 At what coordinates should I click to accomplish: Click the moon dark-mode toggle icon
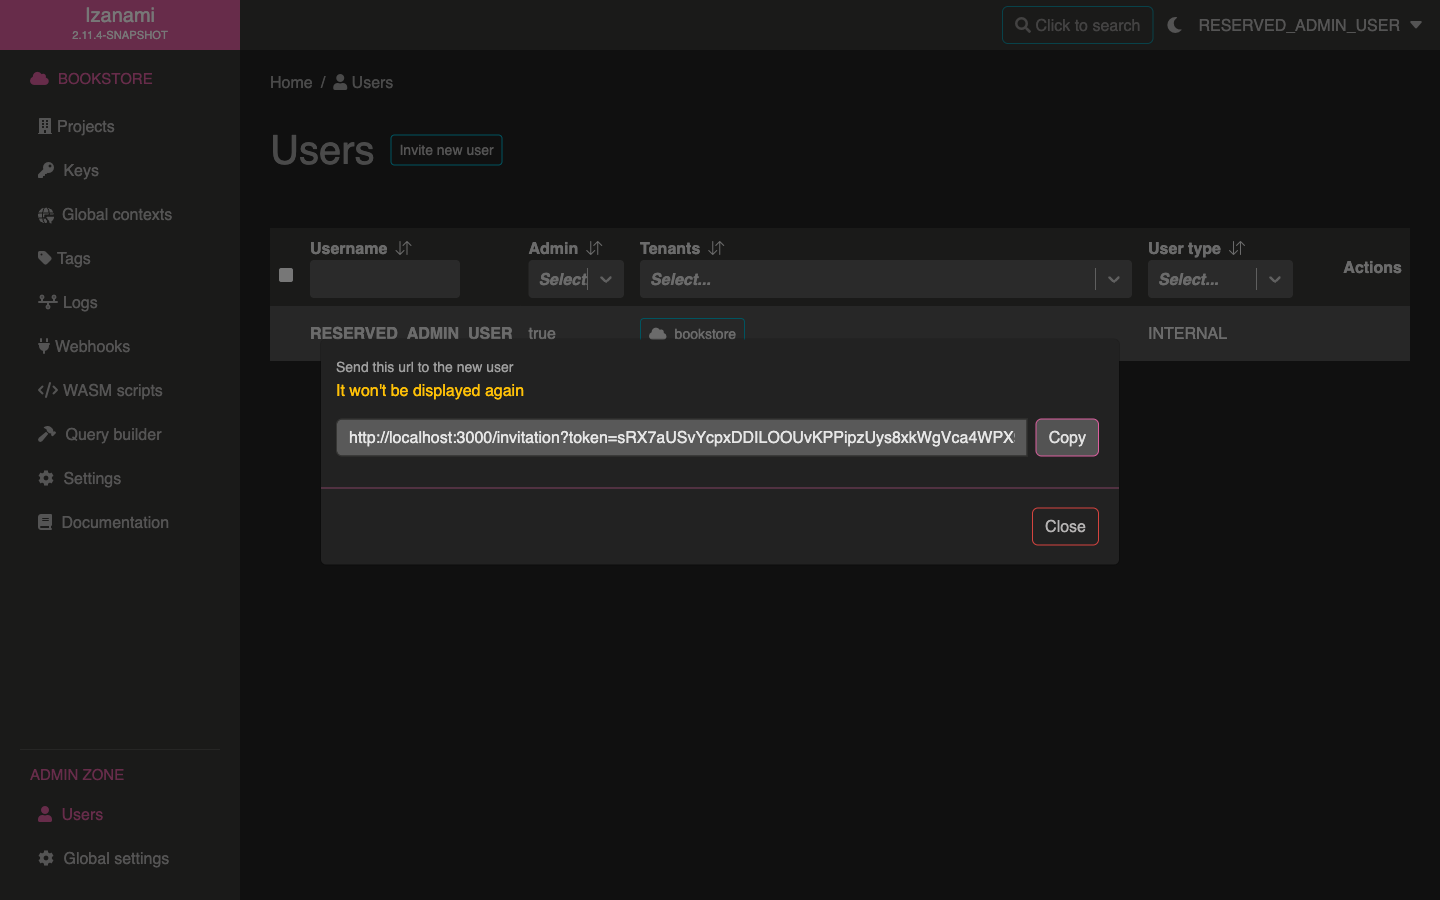(x=1174, y=25)
